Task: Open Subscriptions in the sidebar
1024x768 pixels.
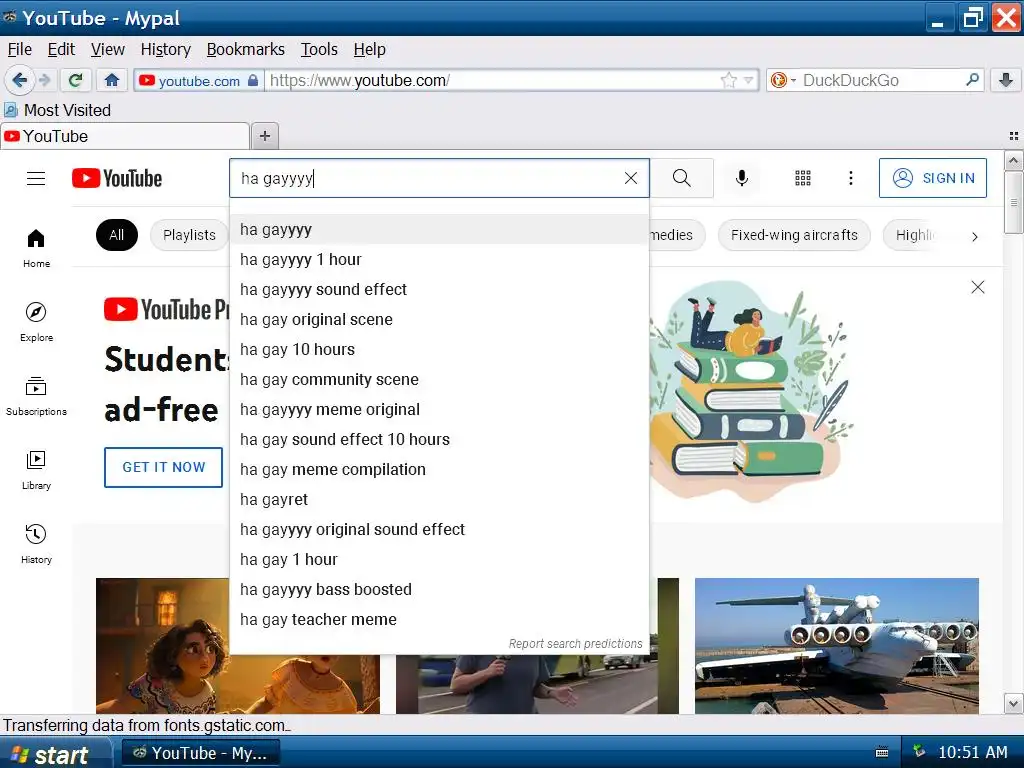Action: 36,396
